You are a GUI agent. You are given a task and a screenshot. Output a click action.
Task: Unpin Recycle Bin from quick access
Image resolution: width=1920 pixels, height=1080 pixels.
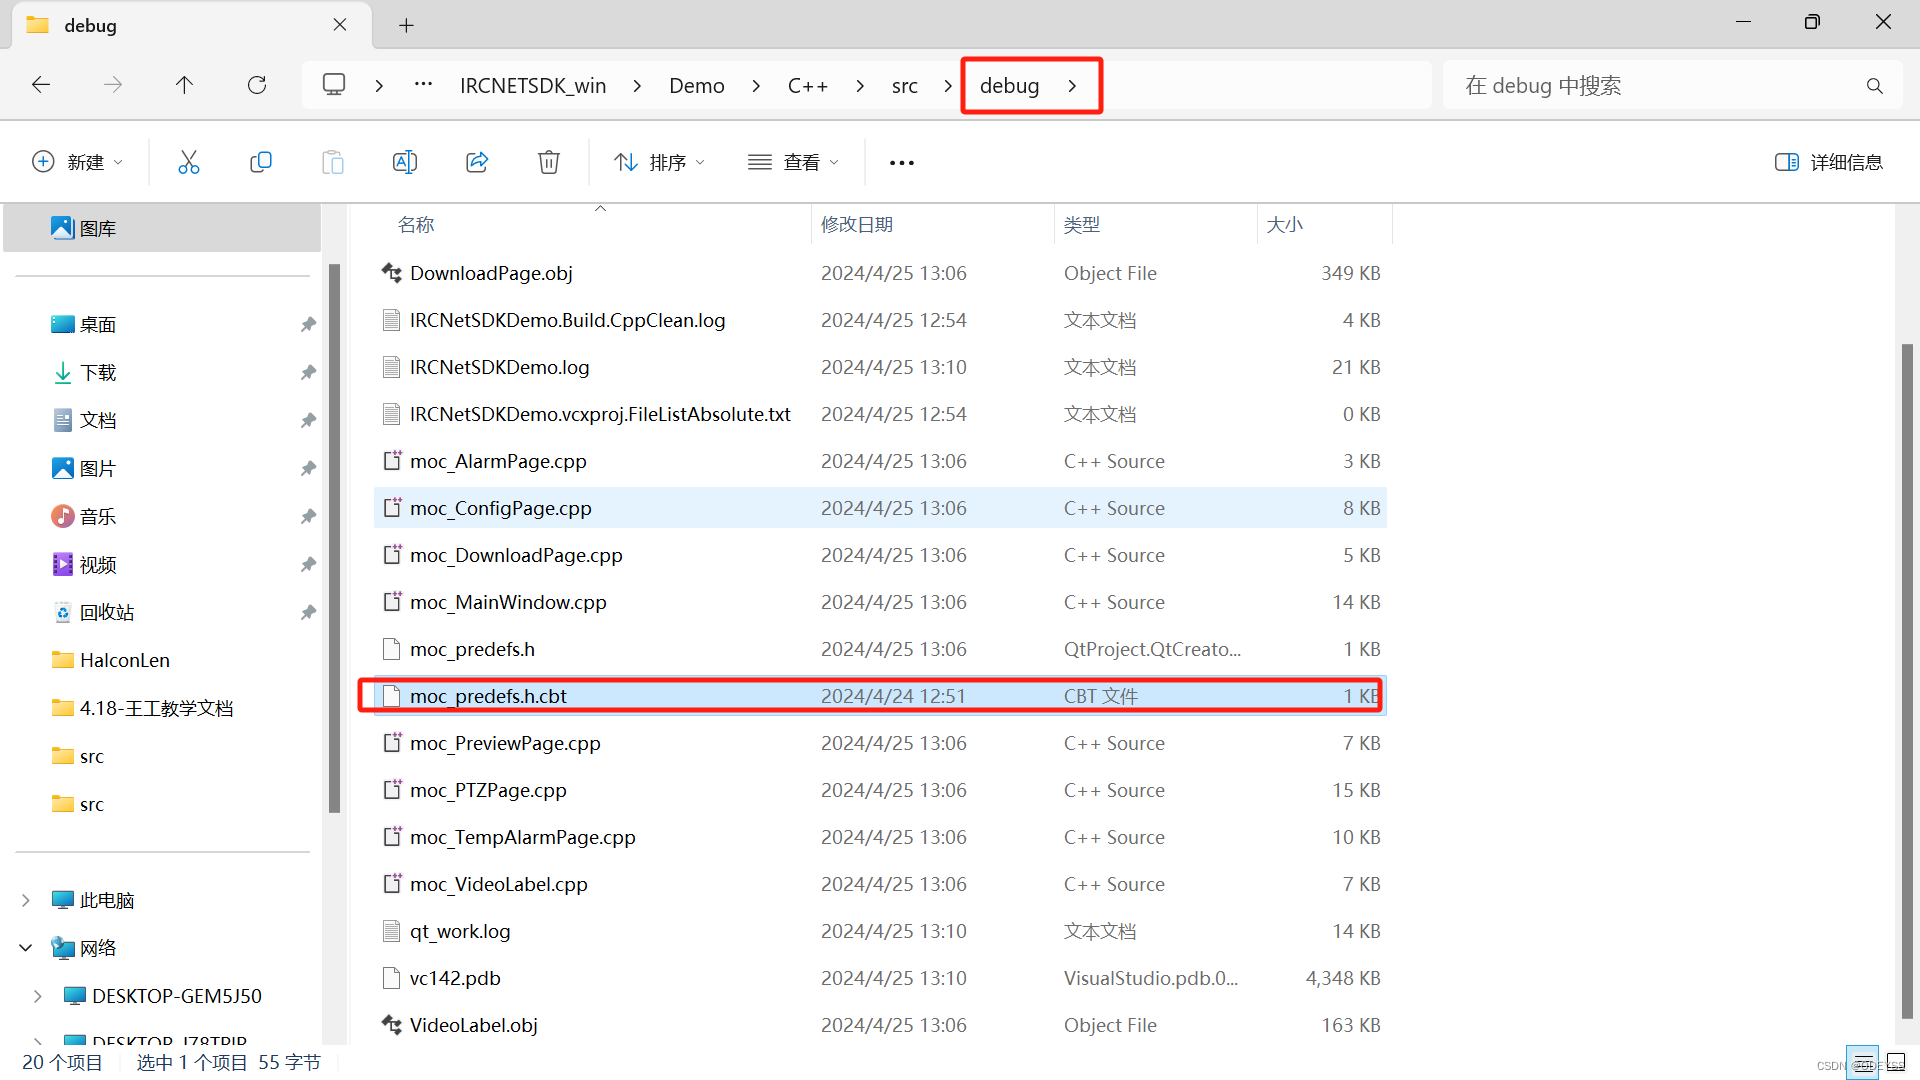click(308, 612)
